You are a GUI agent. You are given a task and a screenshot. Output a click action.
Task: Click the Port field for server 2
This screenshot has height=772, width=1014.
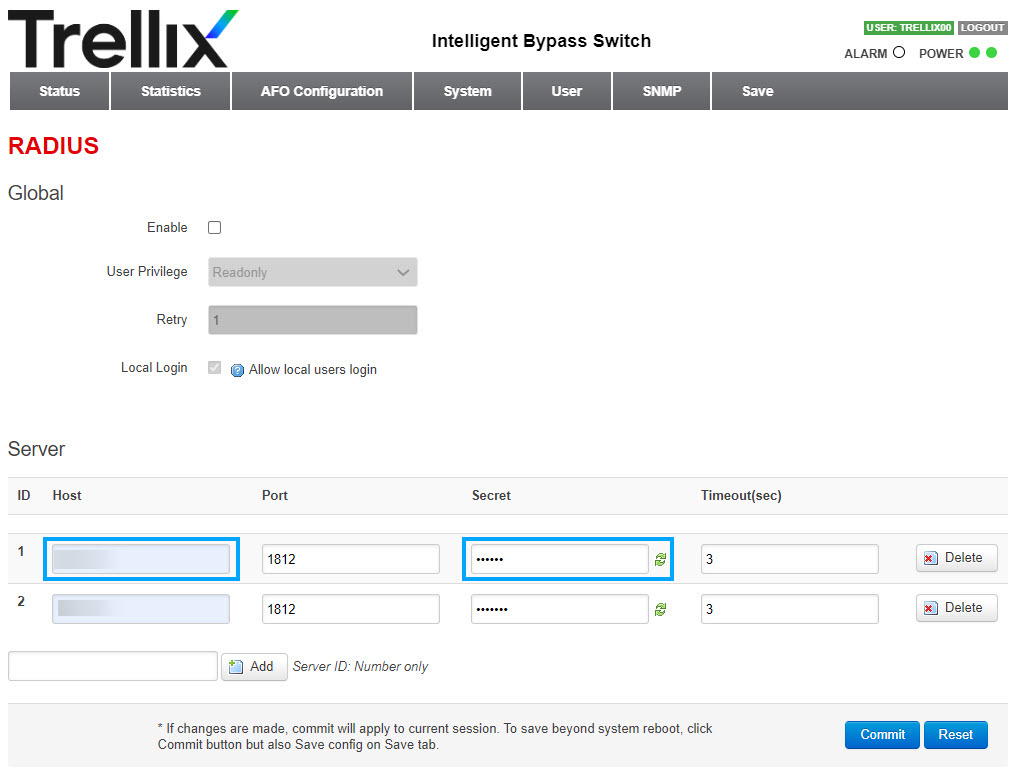pyautogui.click(x=351, y=609)
